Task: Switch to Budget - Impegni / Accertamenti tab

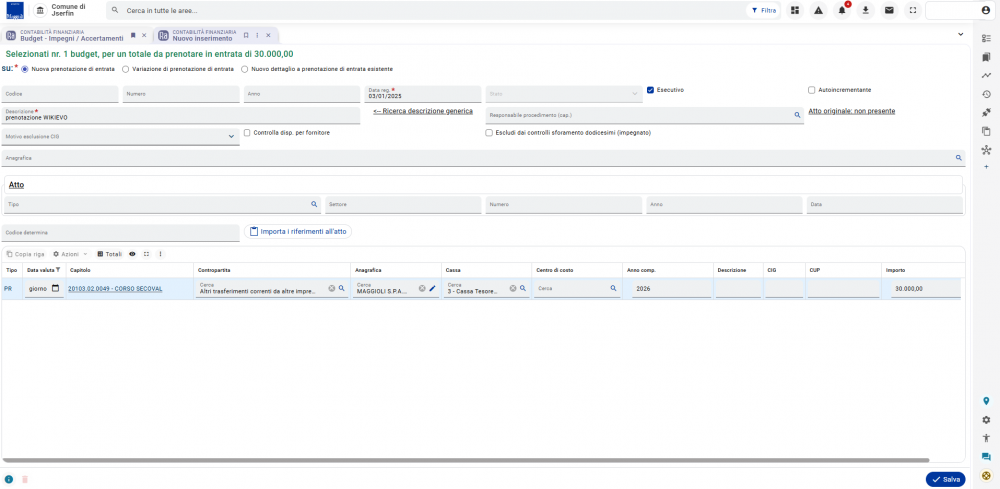Action: coord(71,36)
